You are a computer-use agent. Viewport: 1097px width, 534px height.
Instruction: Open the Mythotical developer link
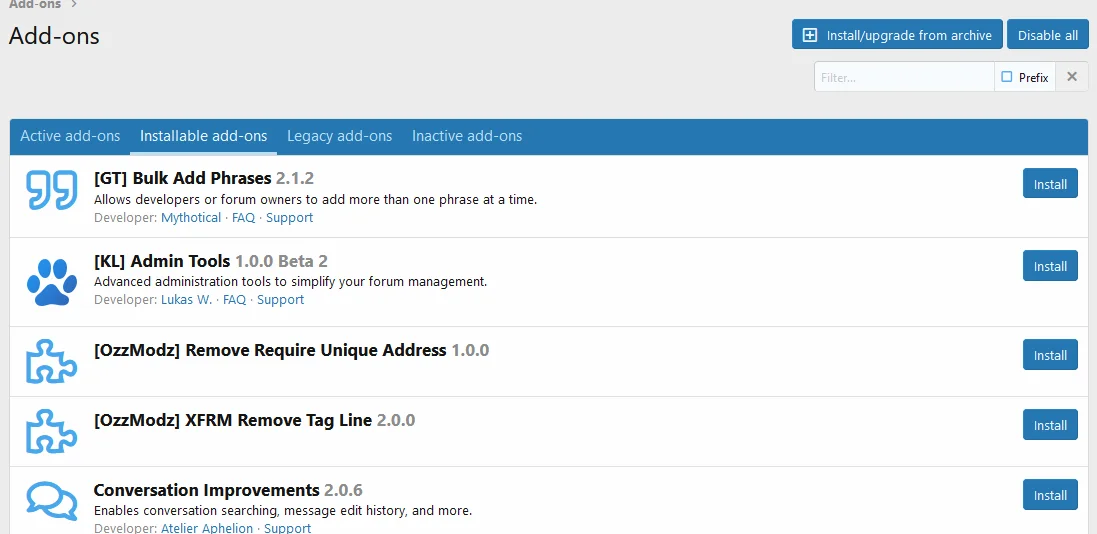pyautogui.click(x=191, y=218)
